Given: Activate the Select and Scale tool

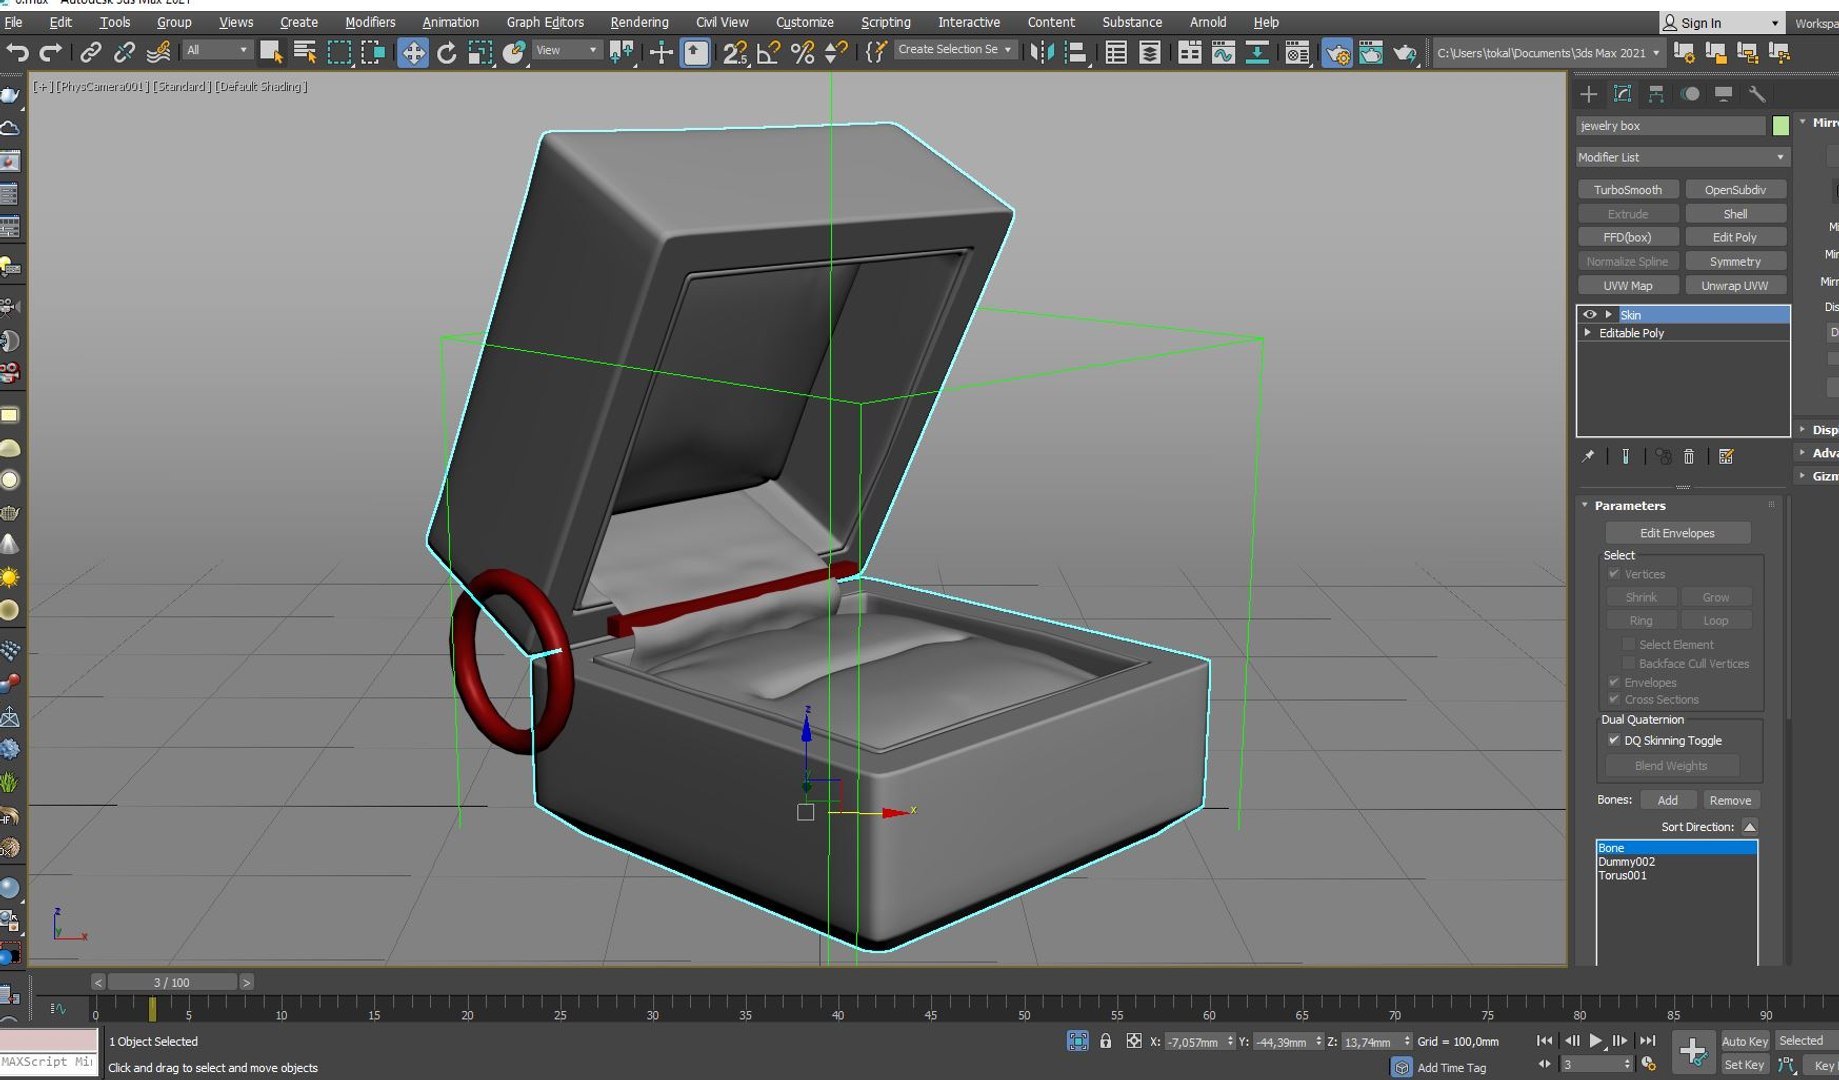Looking at the screenshot, I should pyautogui.click(x=480, y=52).
